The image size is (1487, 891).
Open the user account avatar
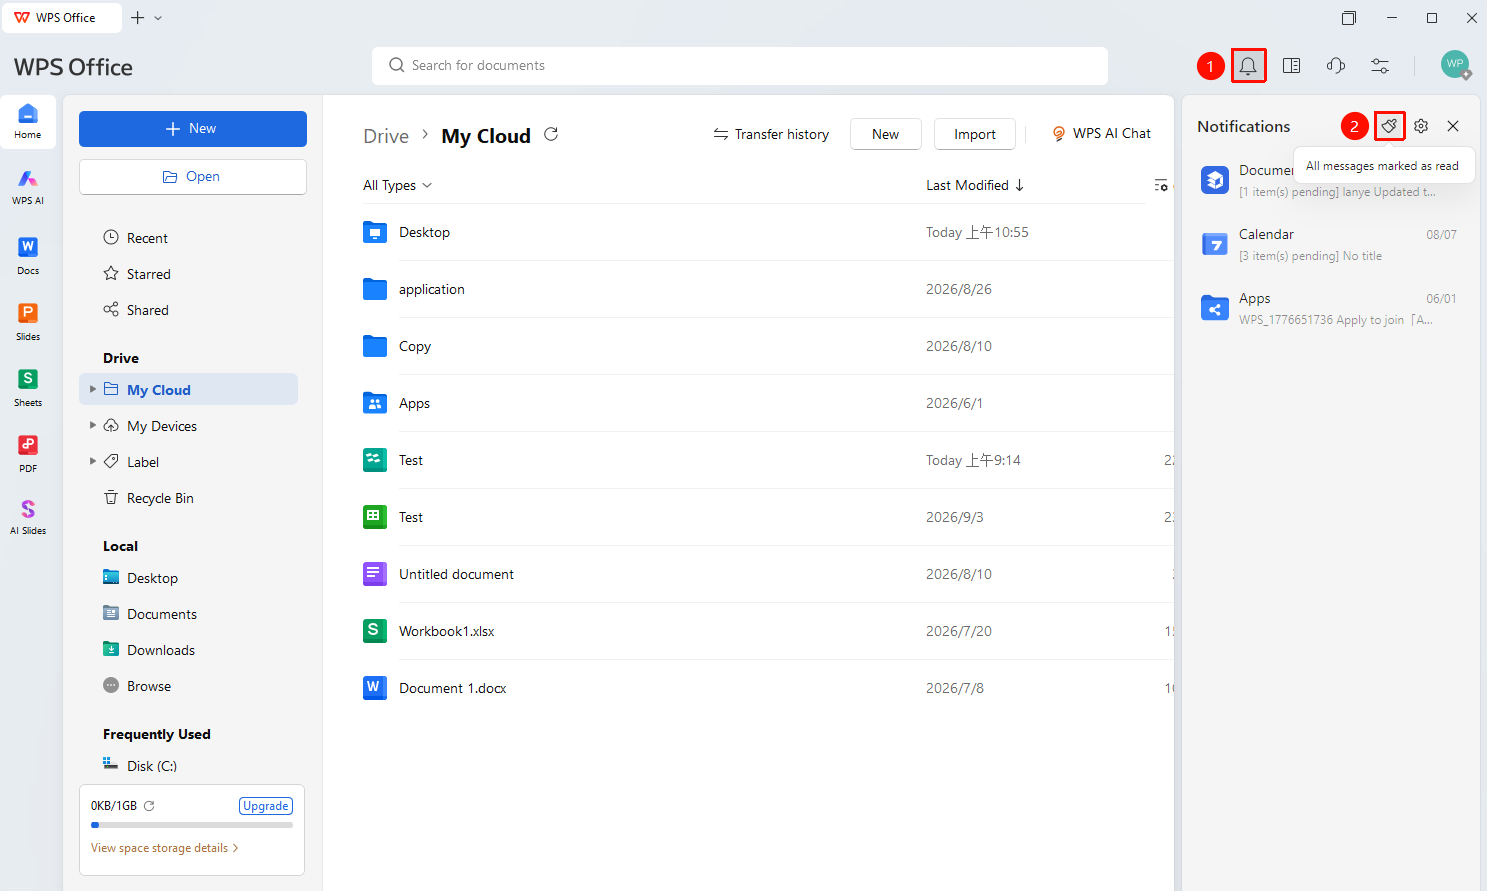coord(1455,65)
